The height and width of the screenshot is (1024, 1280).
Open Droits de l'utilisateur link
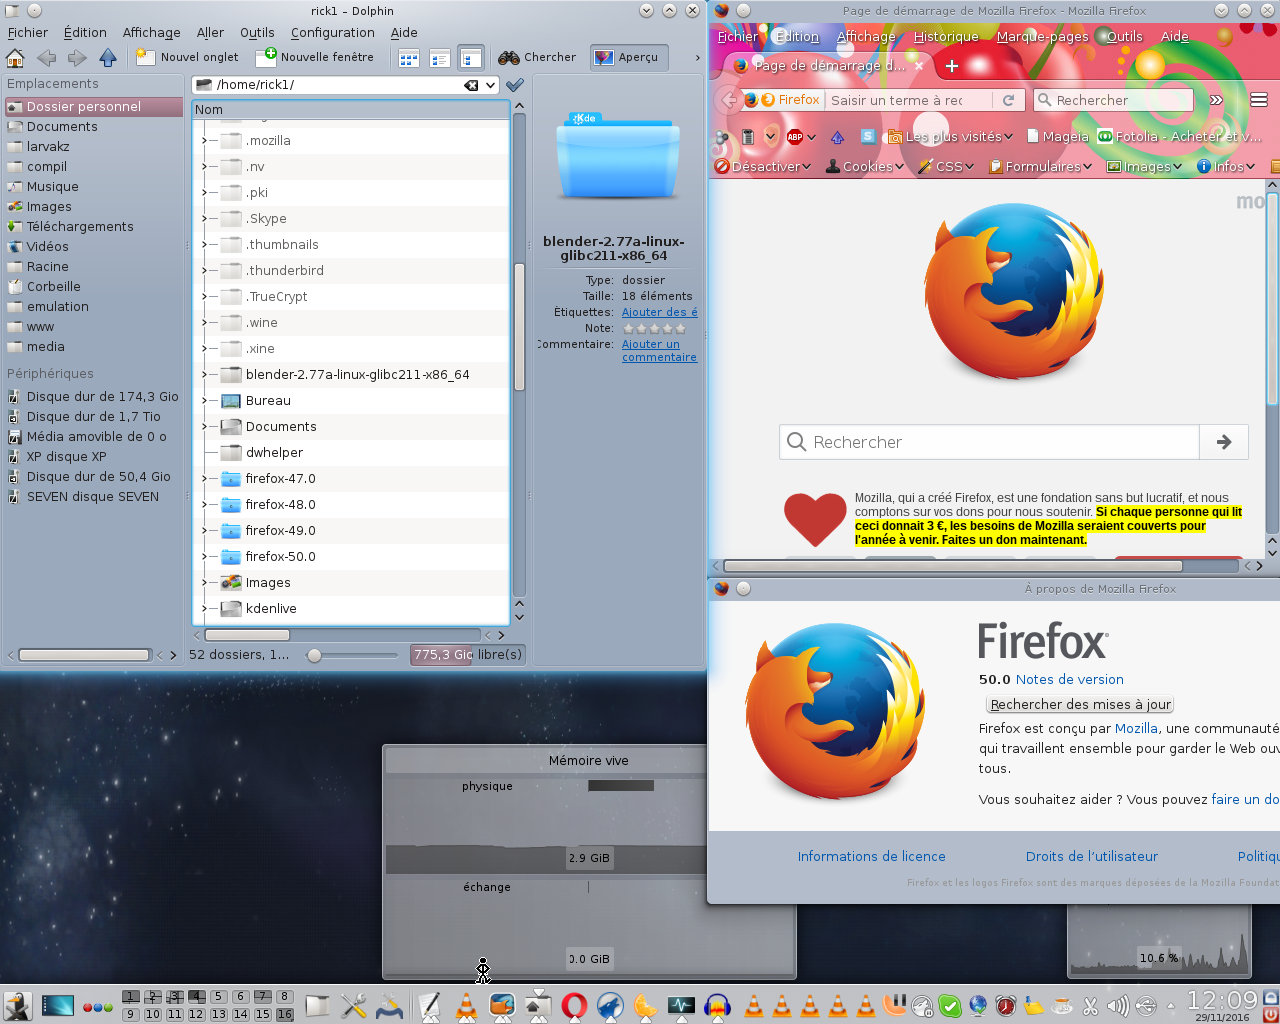pos(1092,857)
